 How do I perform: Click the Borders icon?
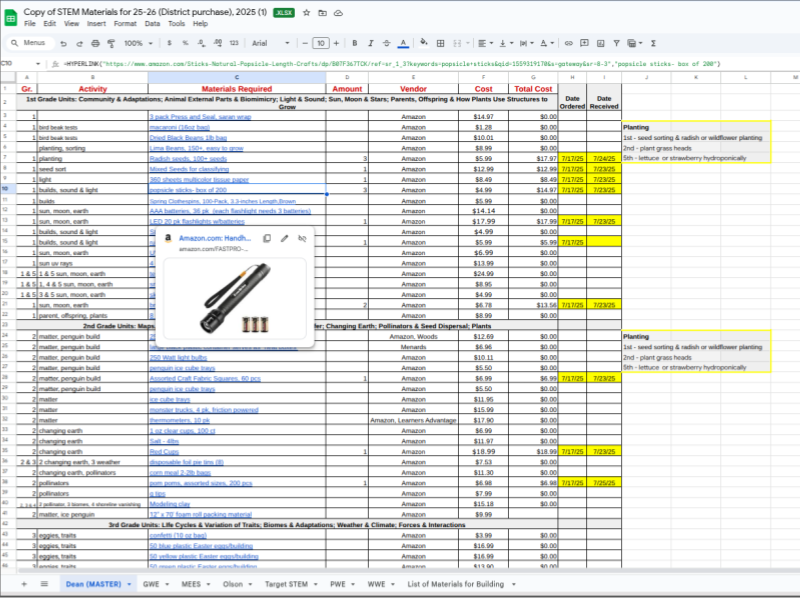pyautogui.click(x=440, y=43)
